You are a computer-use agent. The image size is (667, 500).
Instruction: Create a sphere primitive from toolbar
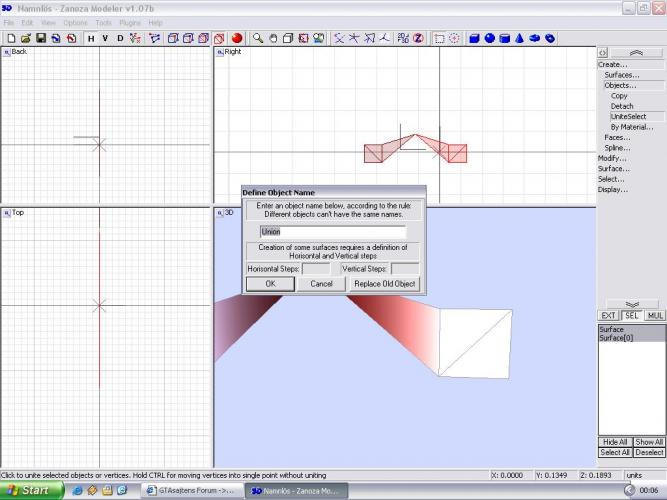[490, 38]
